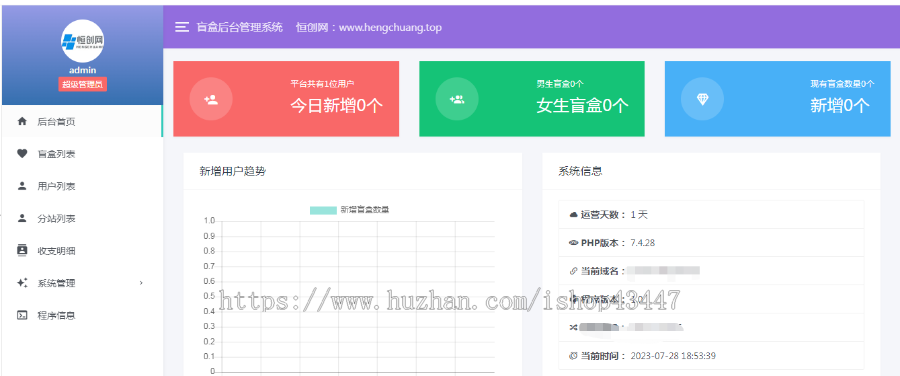Click the group icon on green card
900x376 pixels.
457,99
